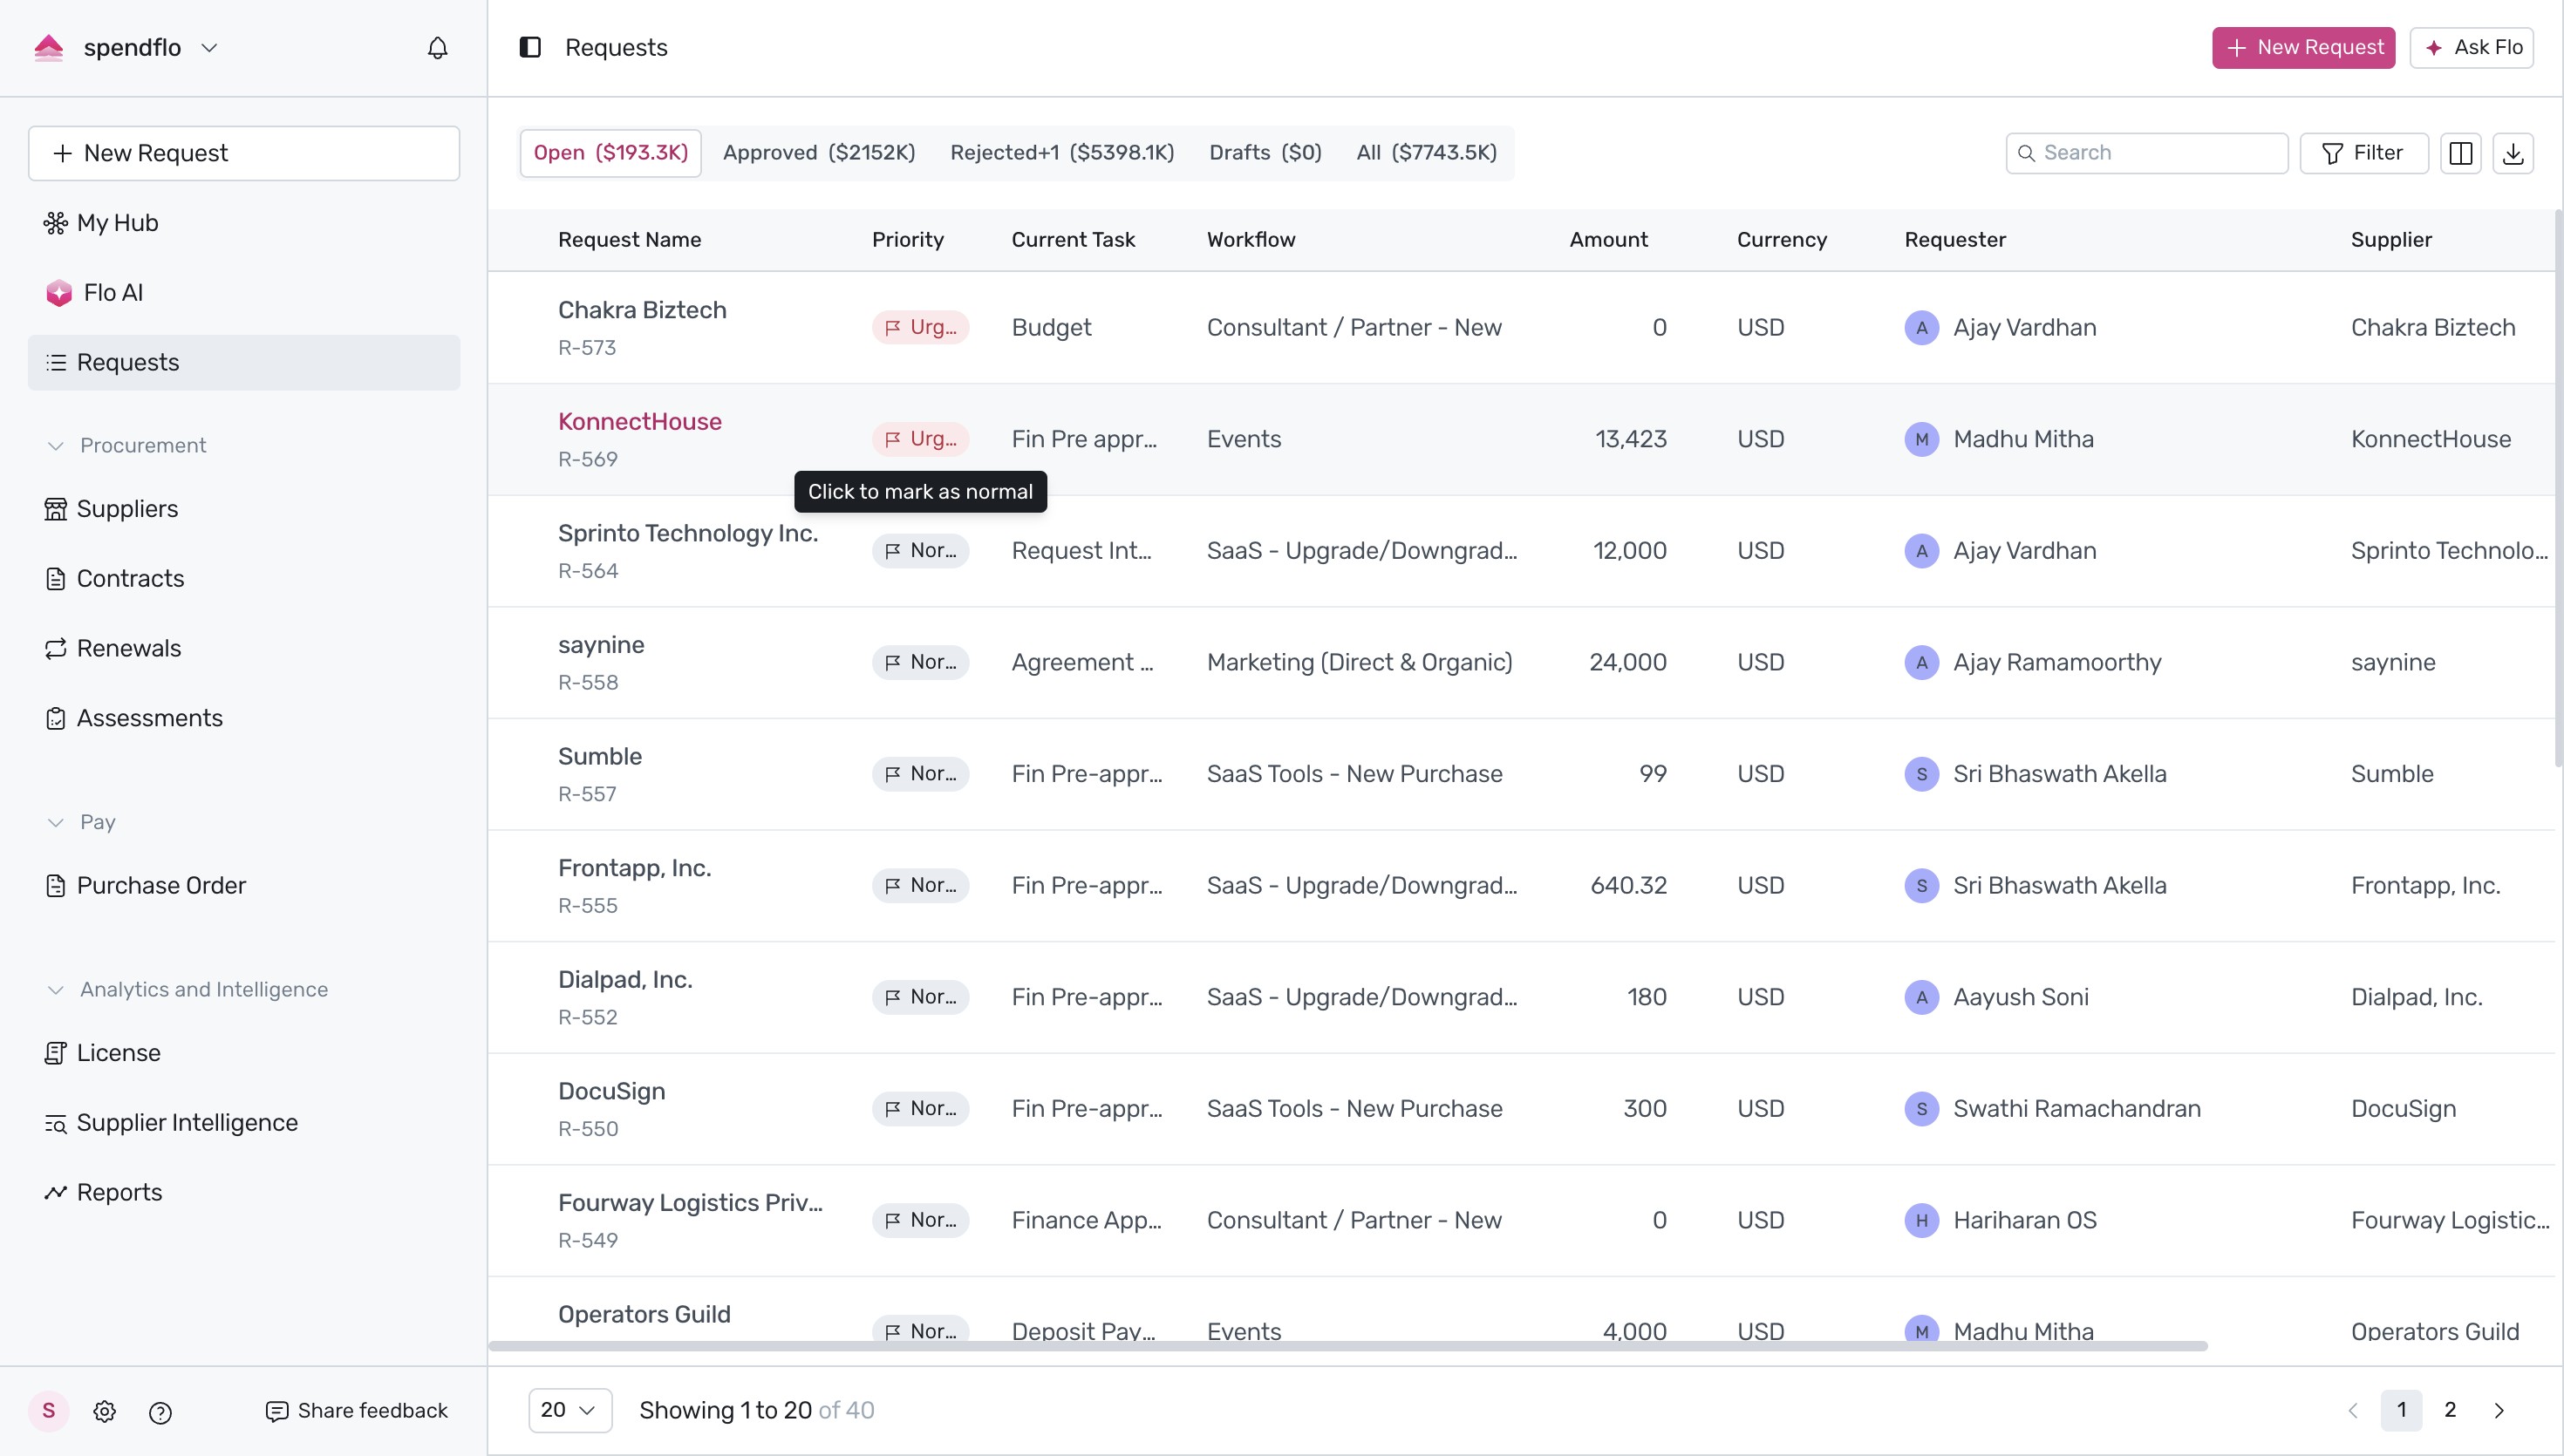Image resolution: width=2564 pixels, height=1456 pixels.
Task: Open Renewals section
Action: coord(244,648)
